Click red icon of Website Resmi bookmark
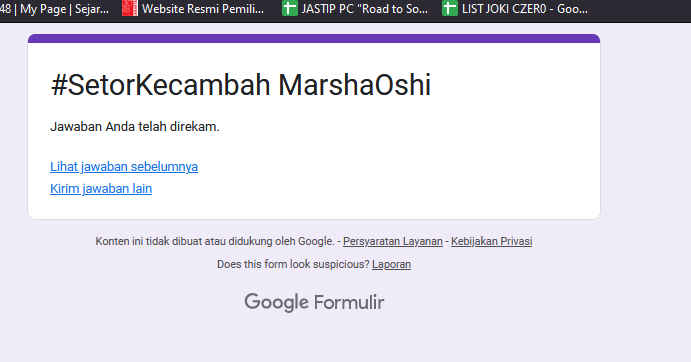 click(x=130, y=8)
